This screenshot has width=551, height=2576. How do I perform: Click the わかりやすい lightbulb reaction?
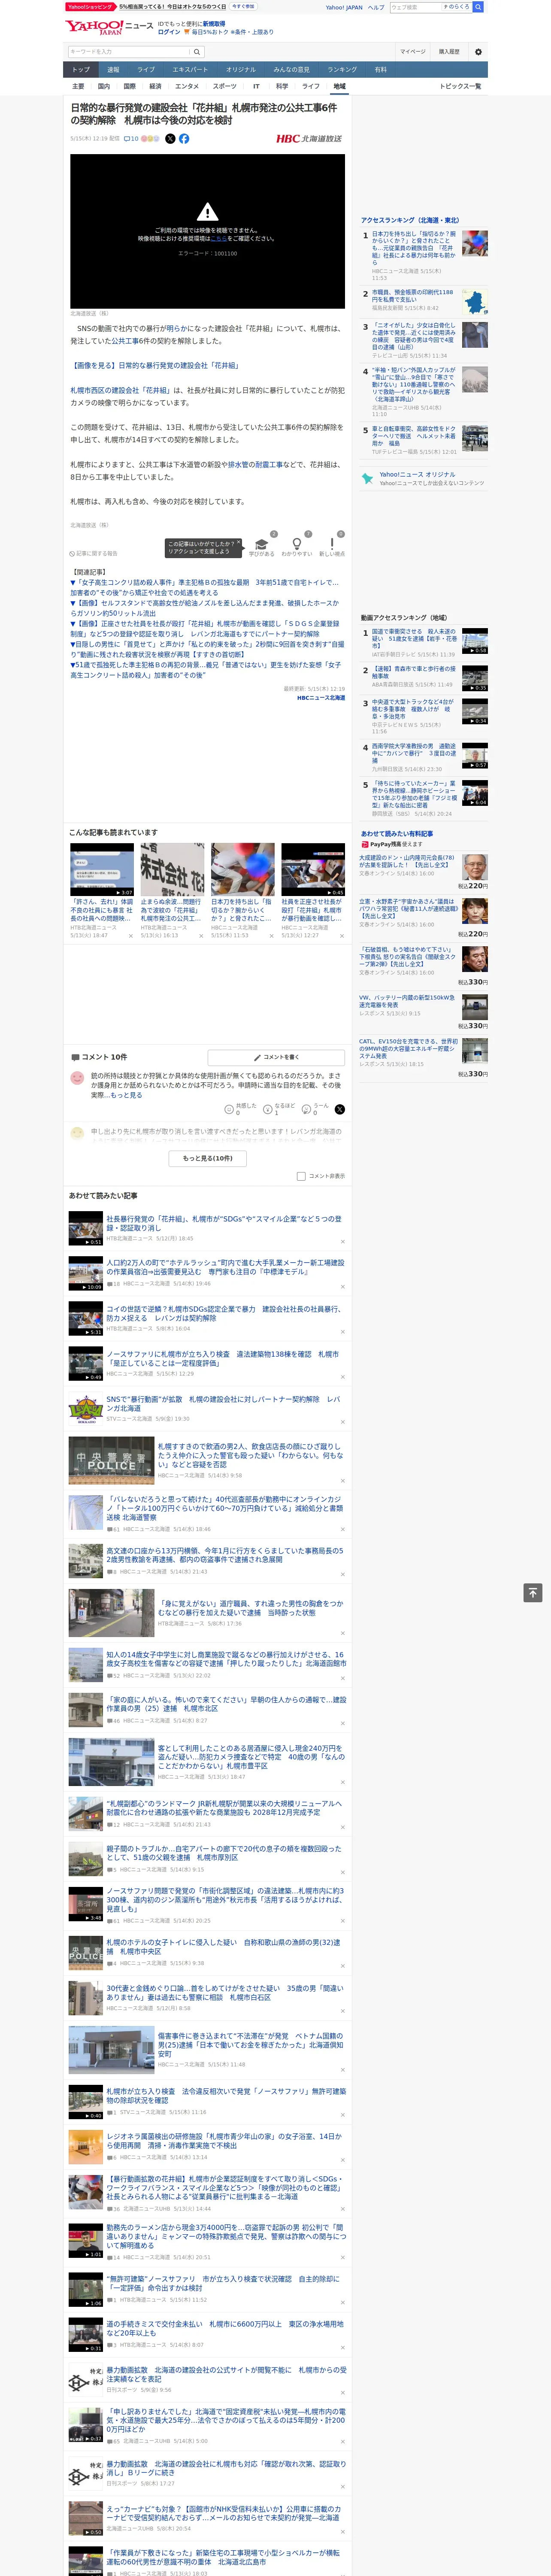point(296,544)
